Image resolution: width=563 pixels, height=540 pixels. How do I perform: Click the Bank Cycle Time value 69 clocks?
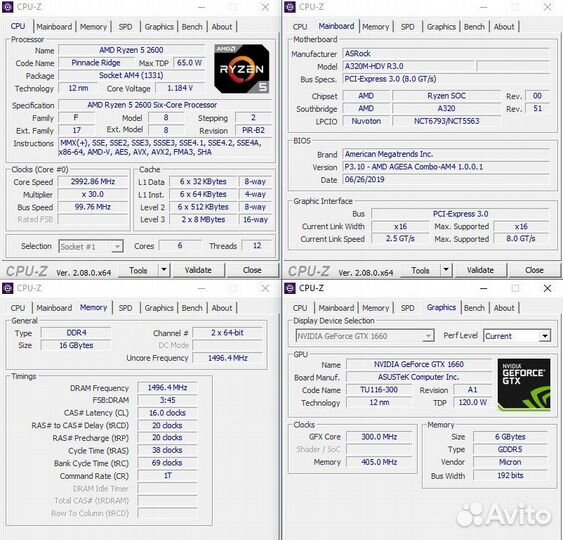pos(167,463)
